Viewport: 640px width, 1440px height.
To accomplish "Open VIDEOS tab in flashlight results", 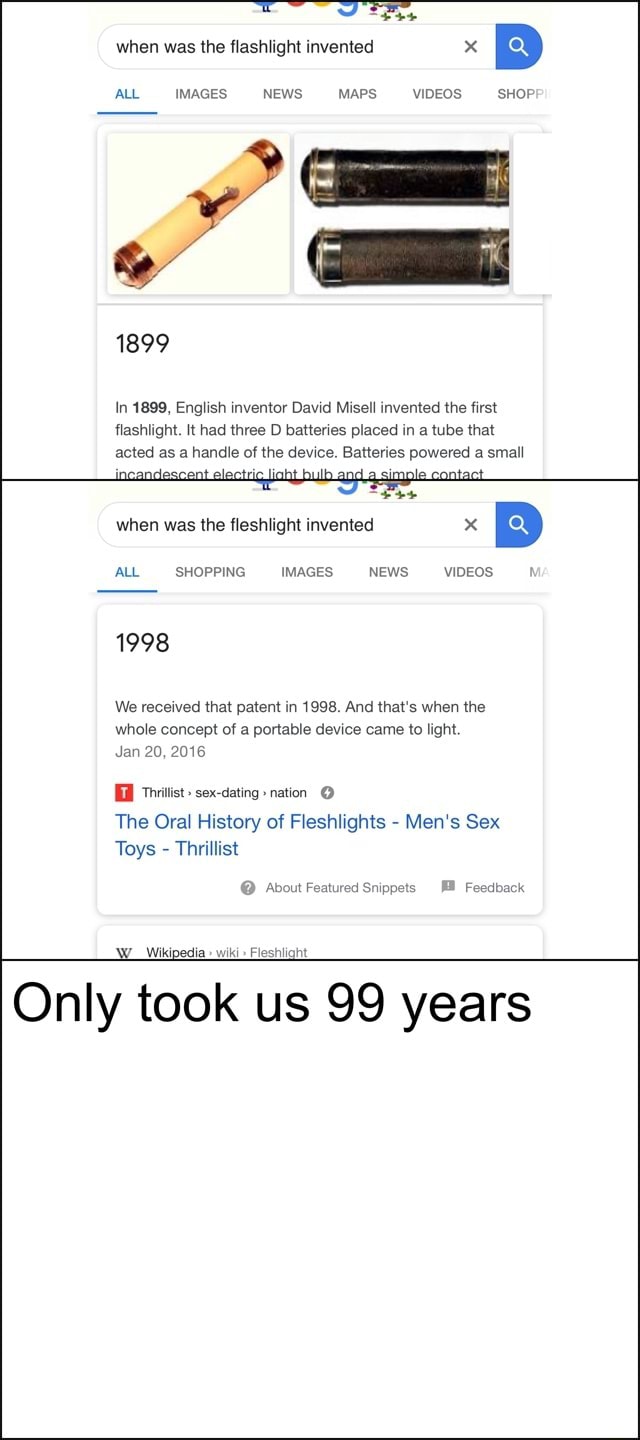I will coord(437,94).
